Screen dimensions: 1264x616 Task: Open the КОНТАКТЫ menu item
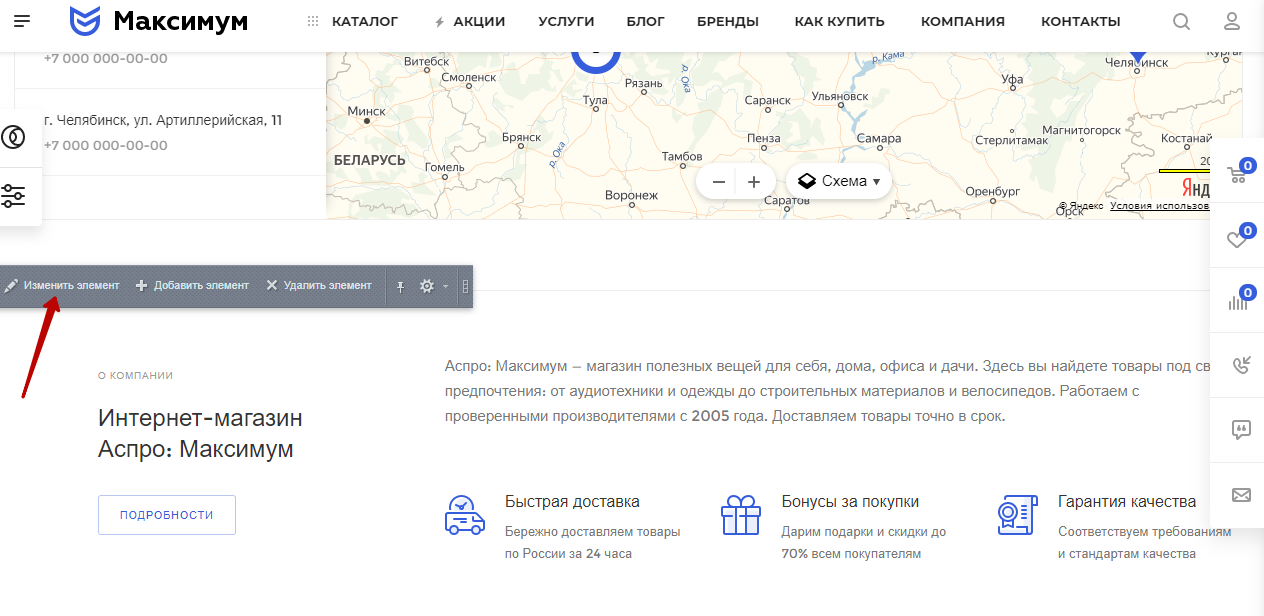point(1081,21)
